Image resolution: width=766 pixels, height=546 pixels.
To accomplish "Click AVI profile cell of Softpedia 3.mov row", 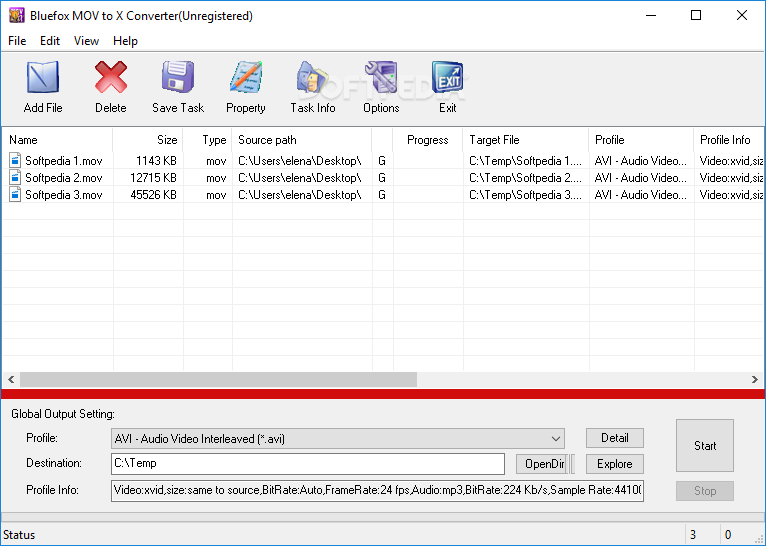I will tap(640, 195).
